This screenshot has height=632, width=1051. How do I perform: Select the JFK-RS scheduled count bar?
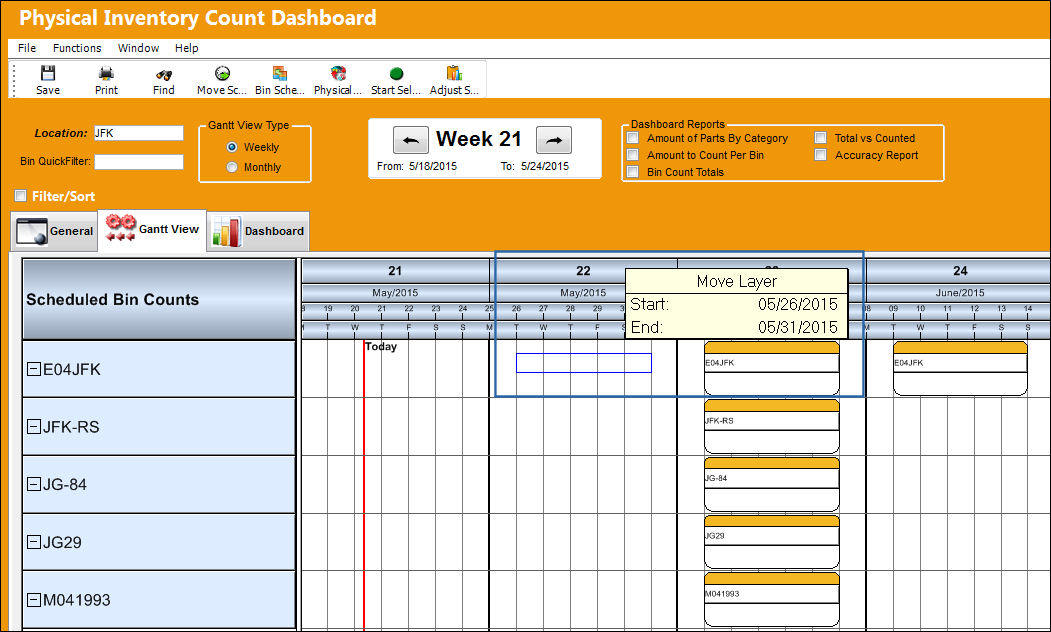tap(771, 426)
